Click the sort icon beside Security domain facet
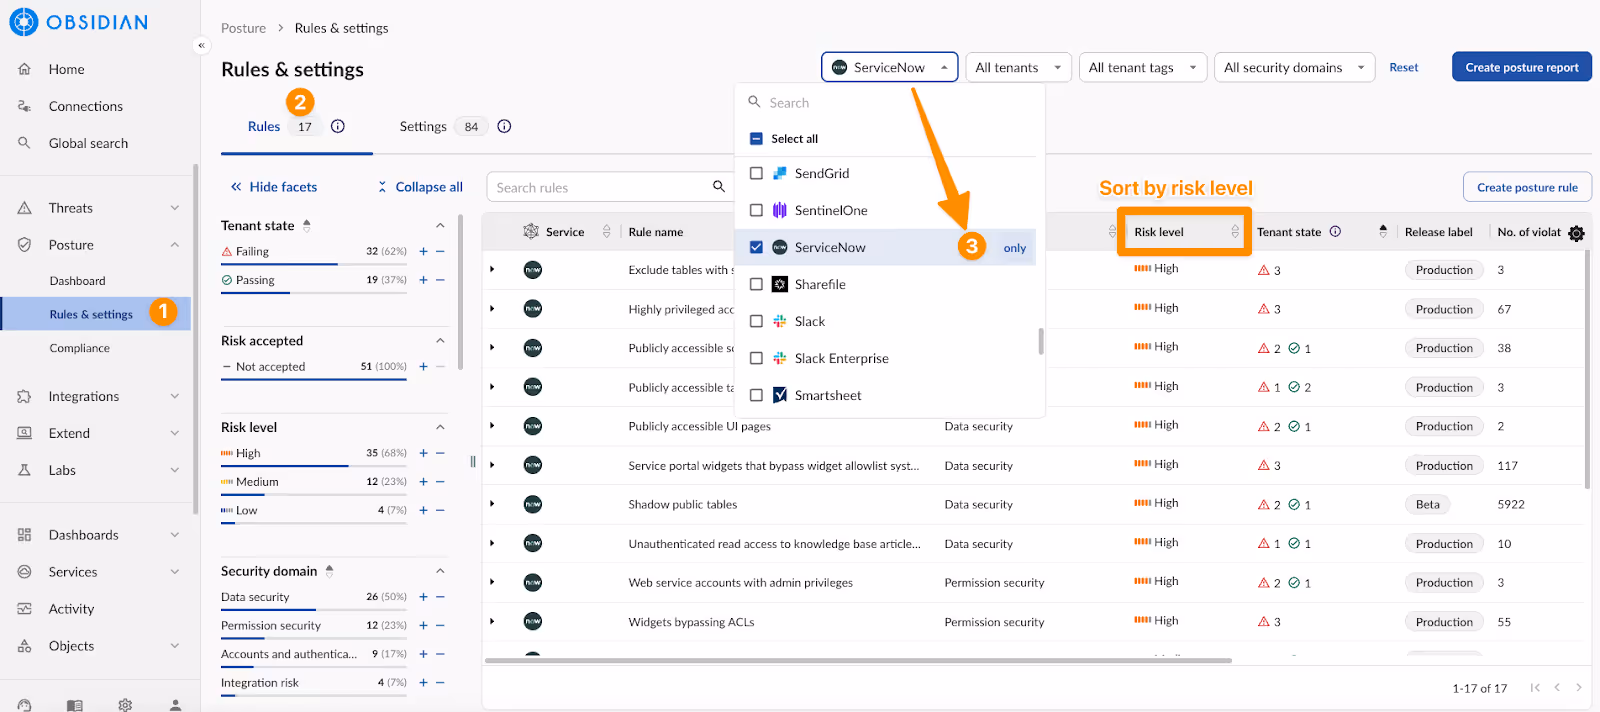 tap(329, 571)
